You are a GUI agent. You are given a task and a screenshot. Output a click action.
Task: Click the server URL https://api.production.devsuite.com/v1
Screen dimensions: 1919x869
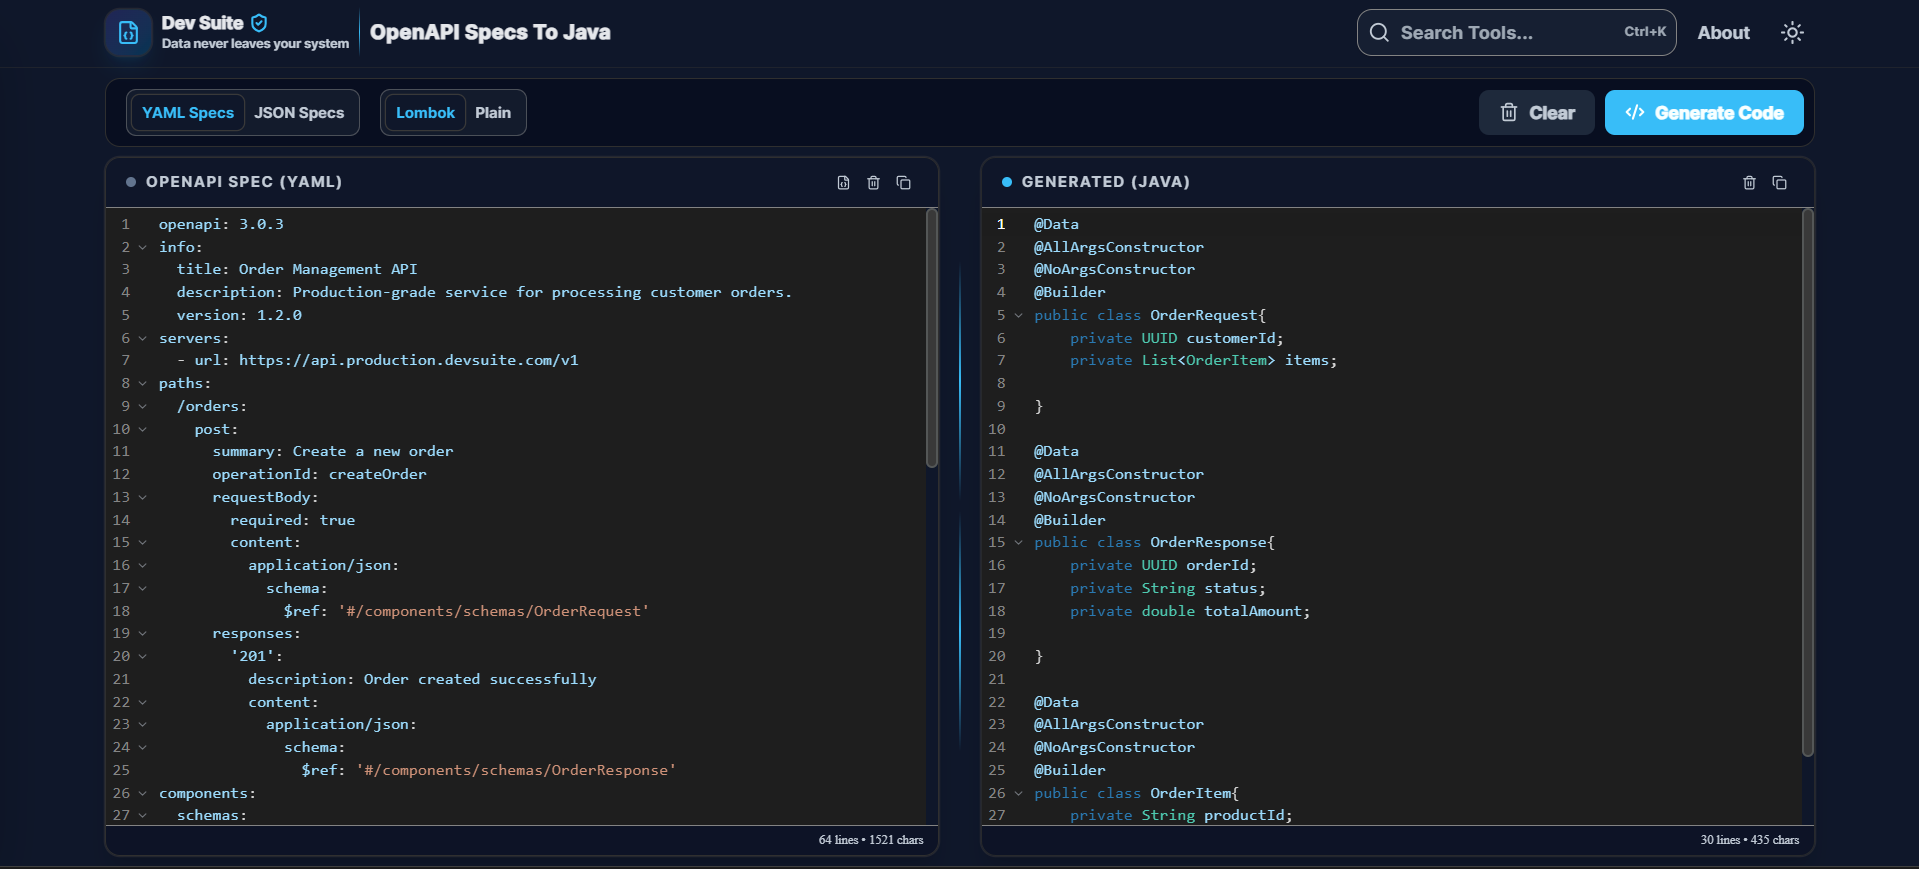tap(408, 361)
